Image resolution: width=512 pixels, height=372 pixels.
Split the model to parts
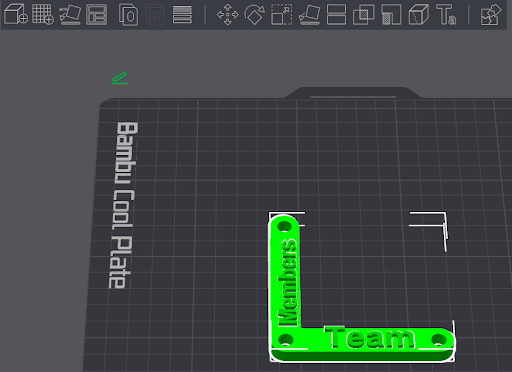pyautogui.click(x=155, y=14)
